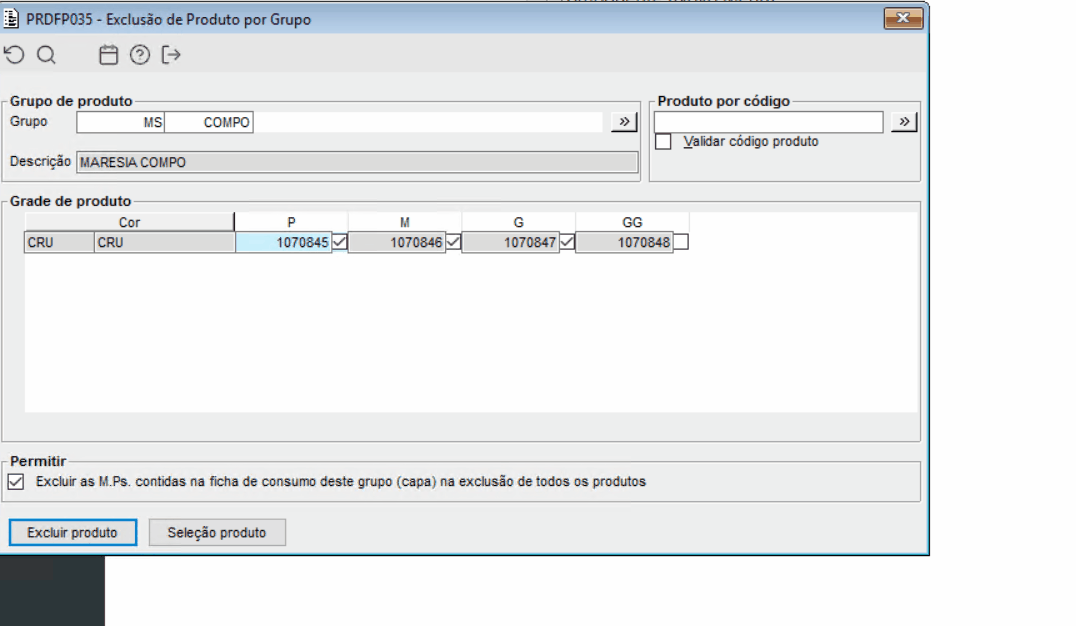Open the search magnifier tool
The image size is (1076, 626).
point(46,55)
